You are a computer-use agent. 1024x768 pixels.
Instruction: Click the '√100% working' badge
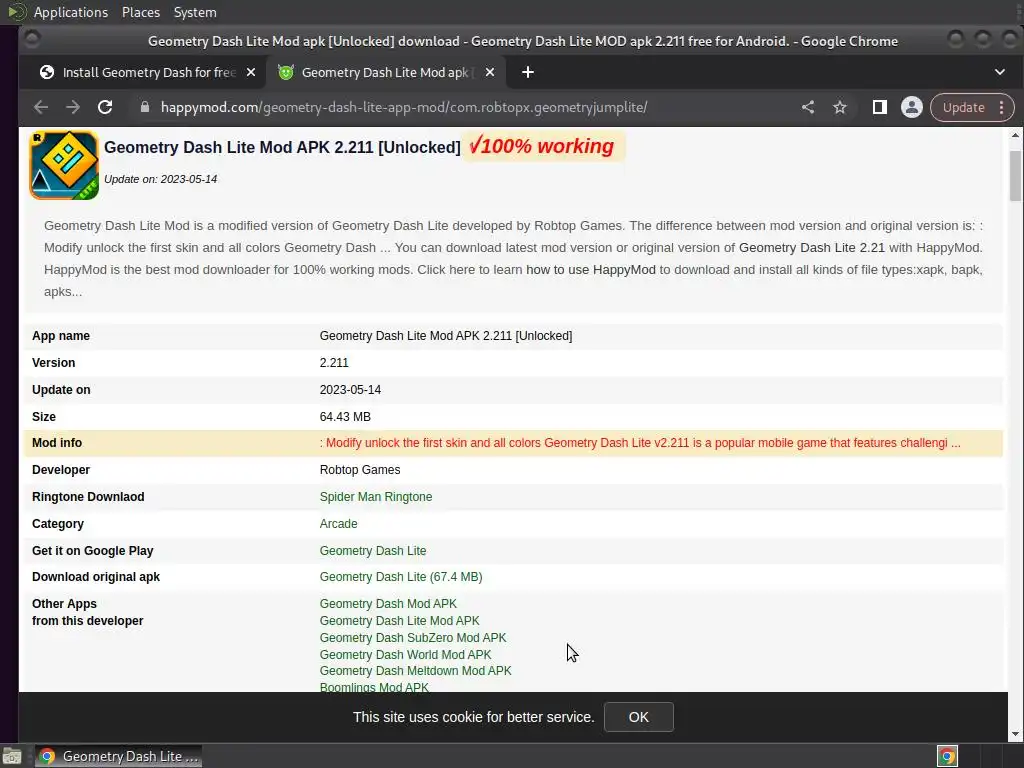pos(542,146)
